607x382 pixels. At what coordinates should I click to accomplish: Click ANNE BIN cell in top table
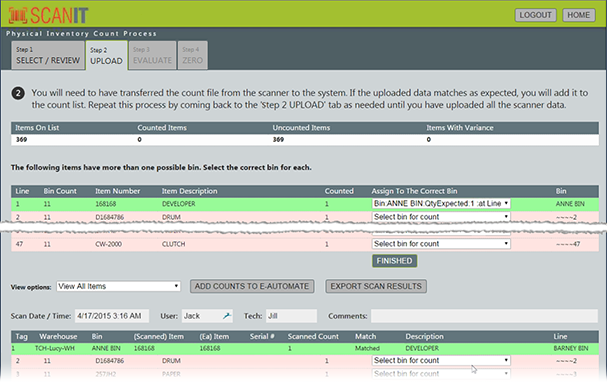(x=570, y=204)
